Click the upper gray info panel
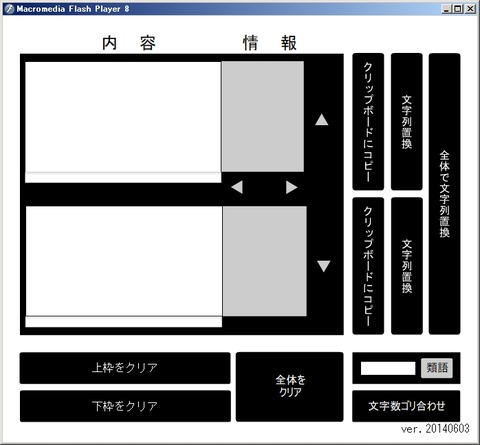This screenshot has height=445, width=480. point(263,116)
